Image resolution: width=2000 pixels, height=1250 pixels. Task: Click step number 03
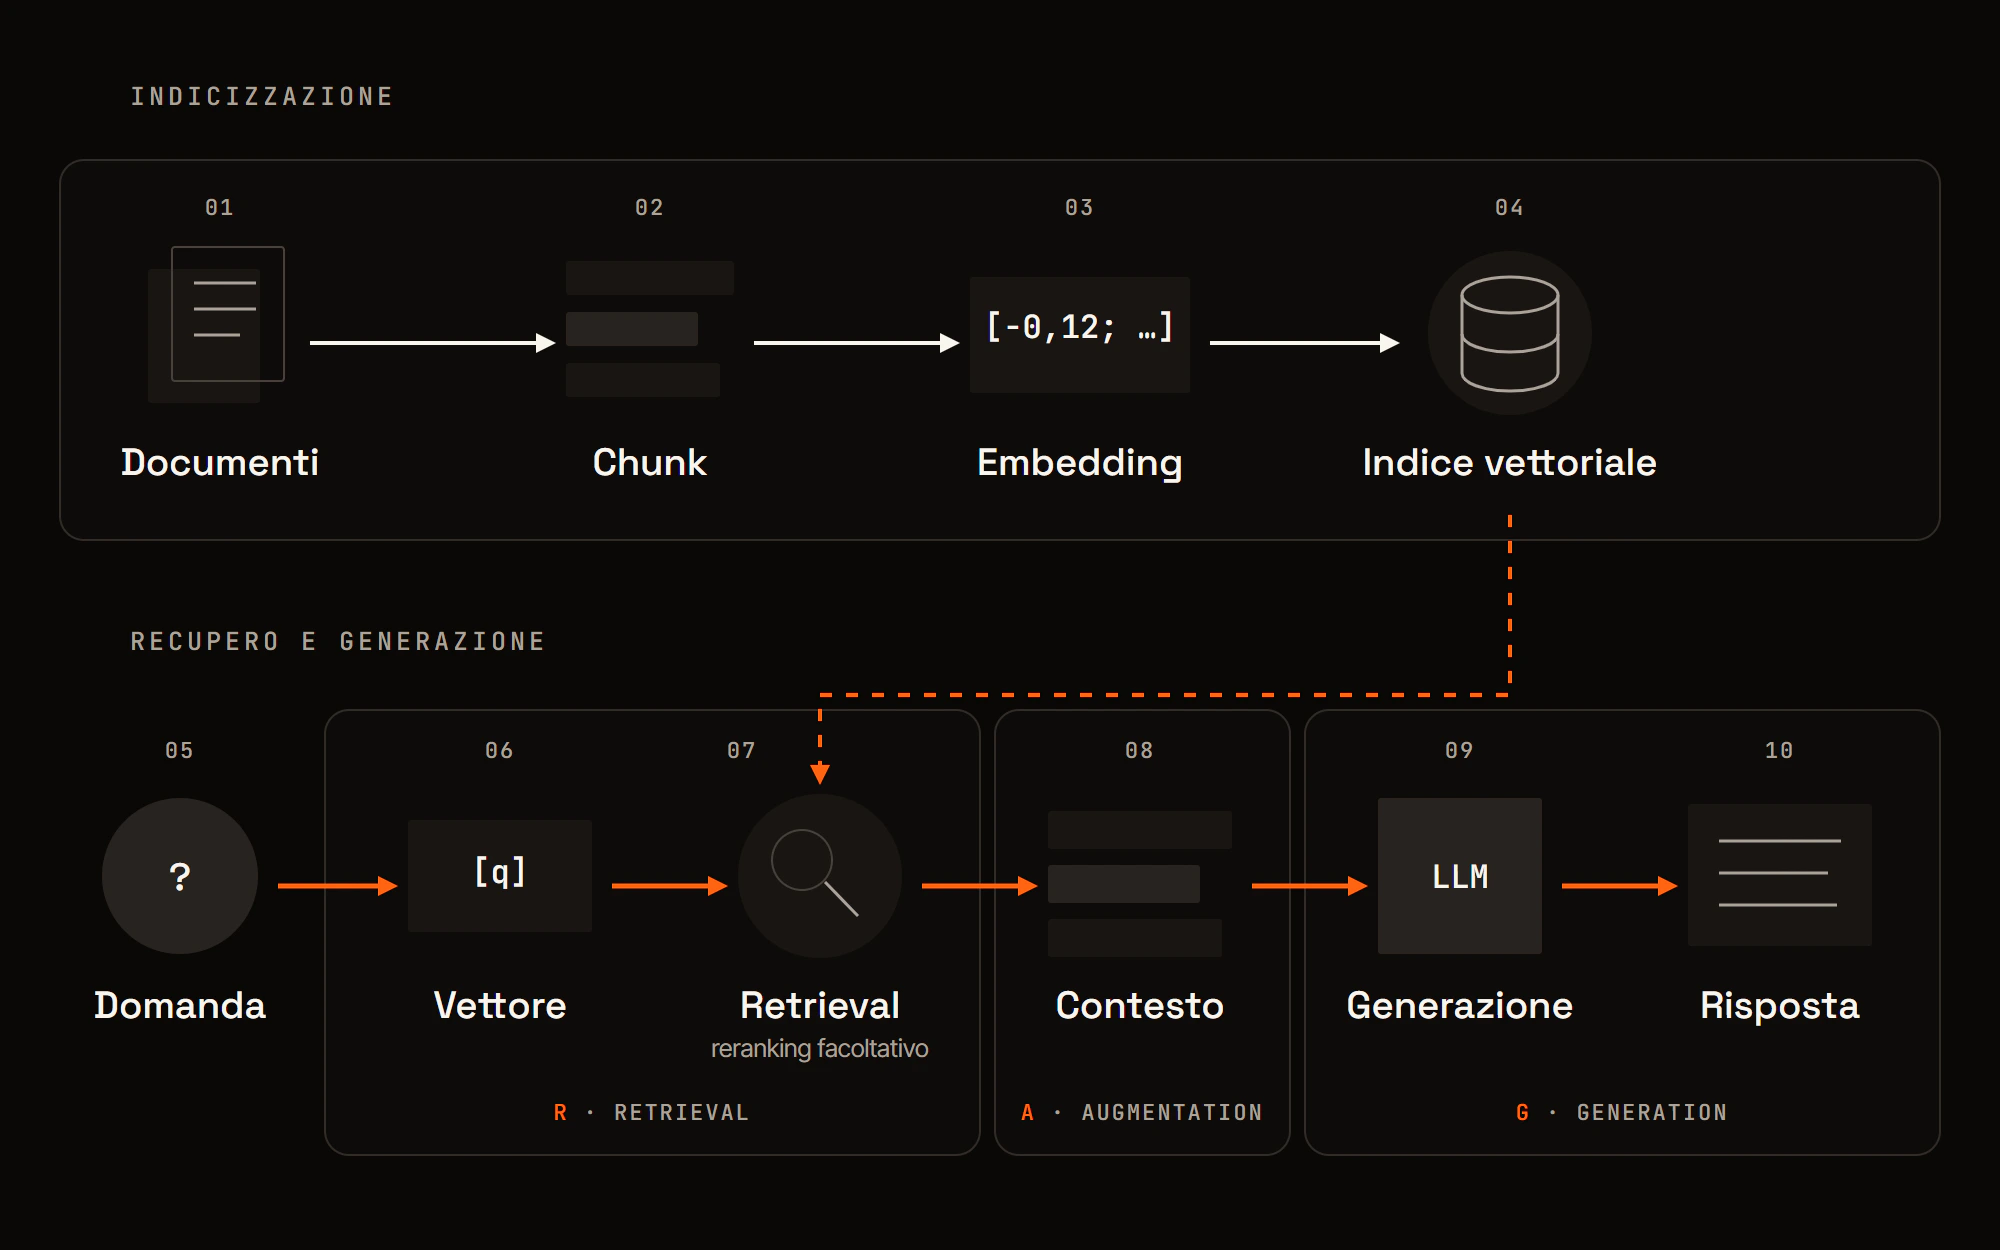(x=1080, y=208)
